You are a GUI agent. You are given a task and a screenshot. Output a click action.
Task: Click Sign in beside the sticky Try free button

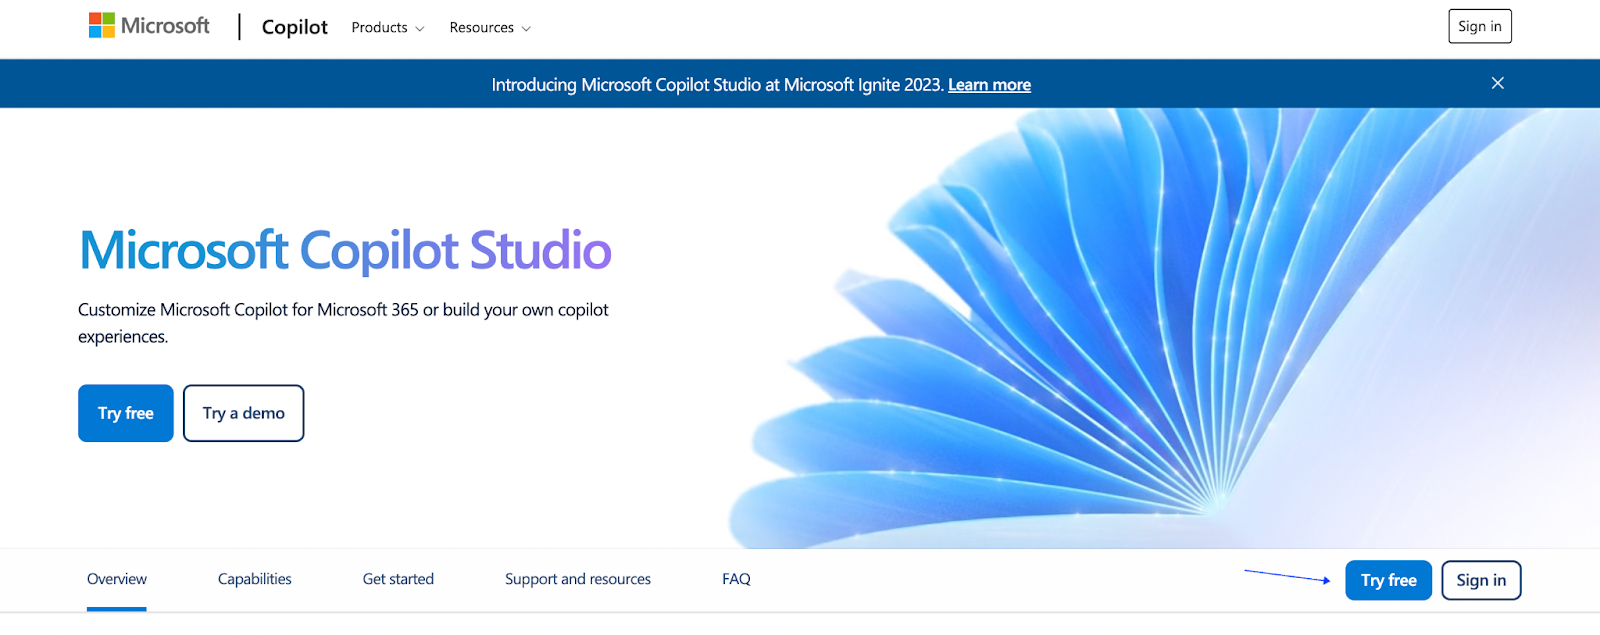click(1481, 580)
